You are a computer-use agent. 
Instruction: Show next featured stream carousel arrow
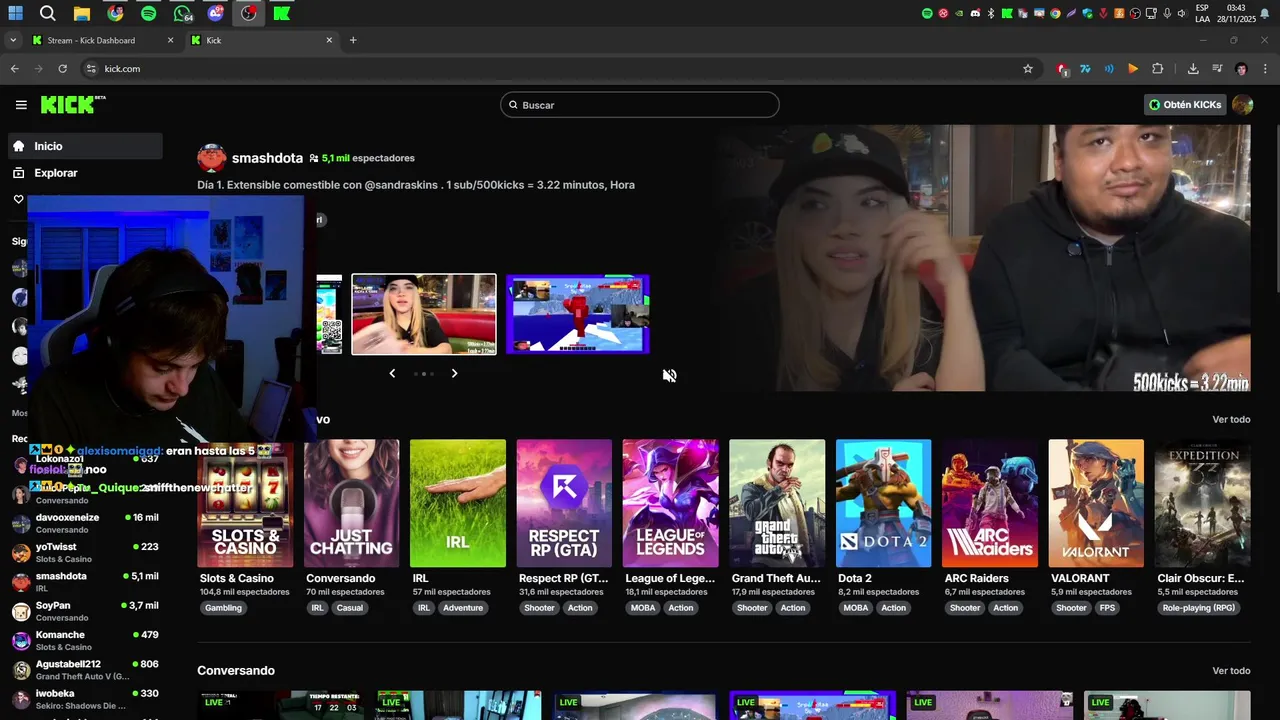click(454, 373)
